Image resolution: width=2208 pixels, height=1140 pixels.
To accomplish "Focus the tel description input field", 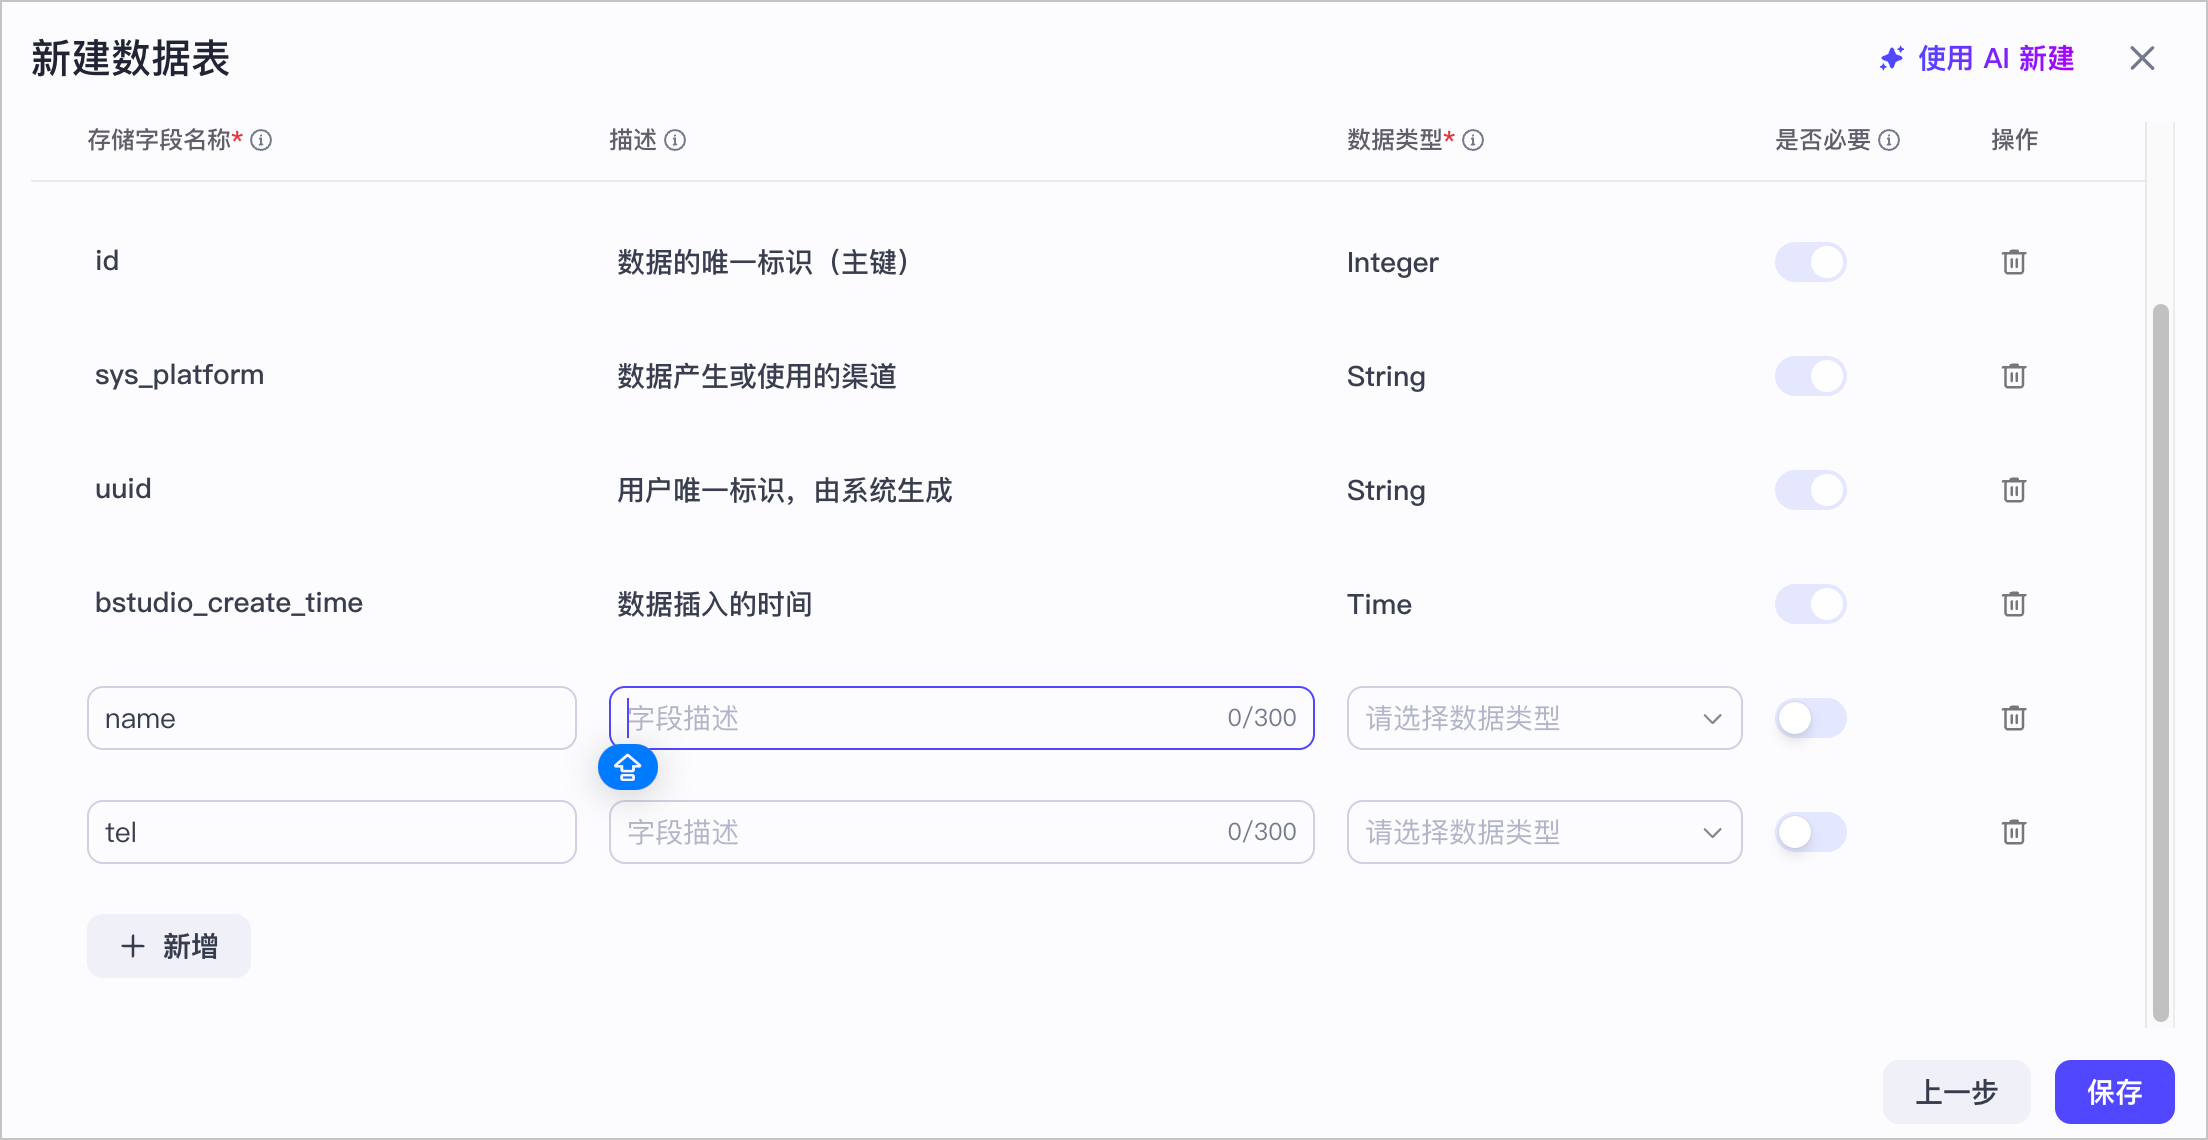I will click(961, 832).
